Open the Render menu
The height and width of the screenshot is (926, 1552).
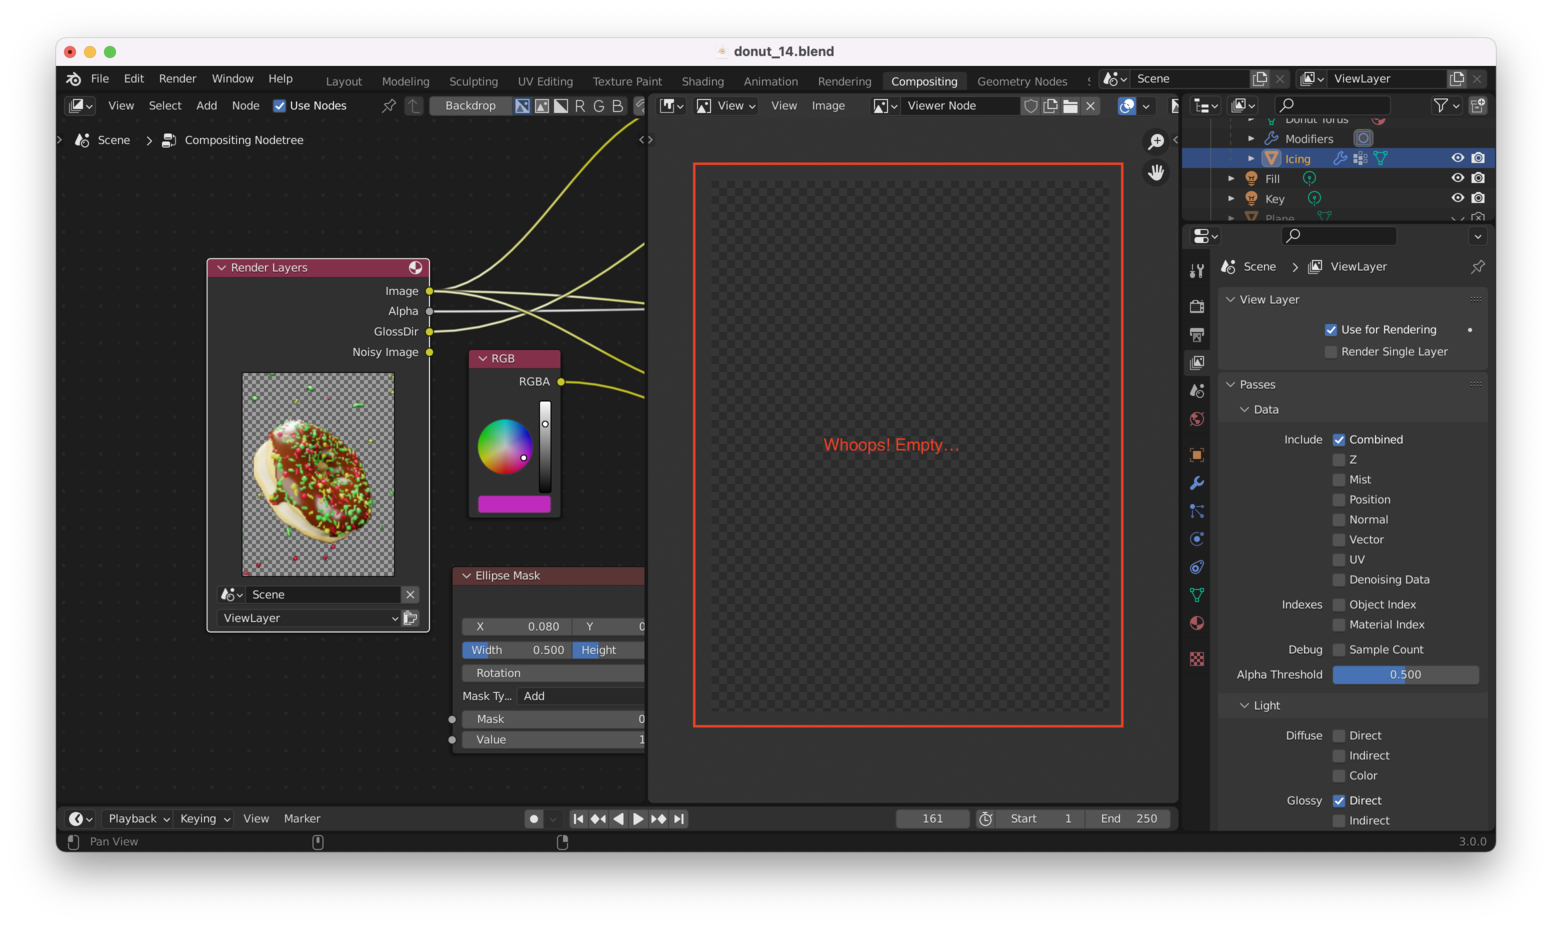point(177,79)
